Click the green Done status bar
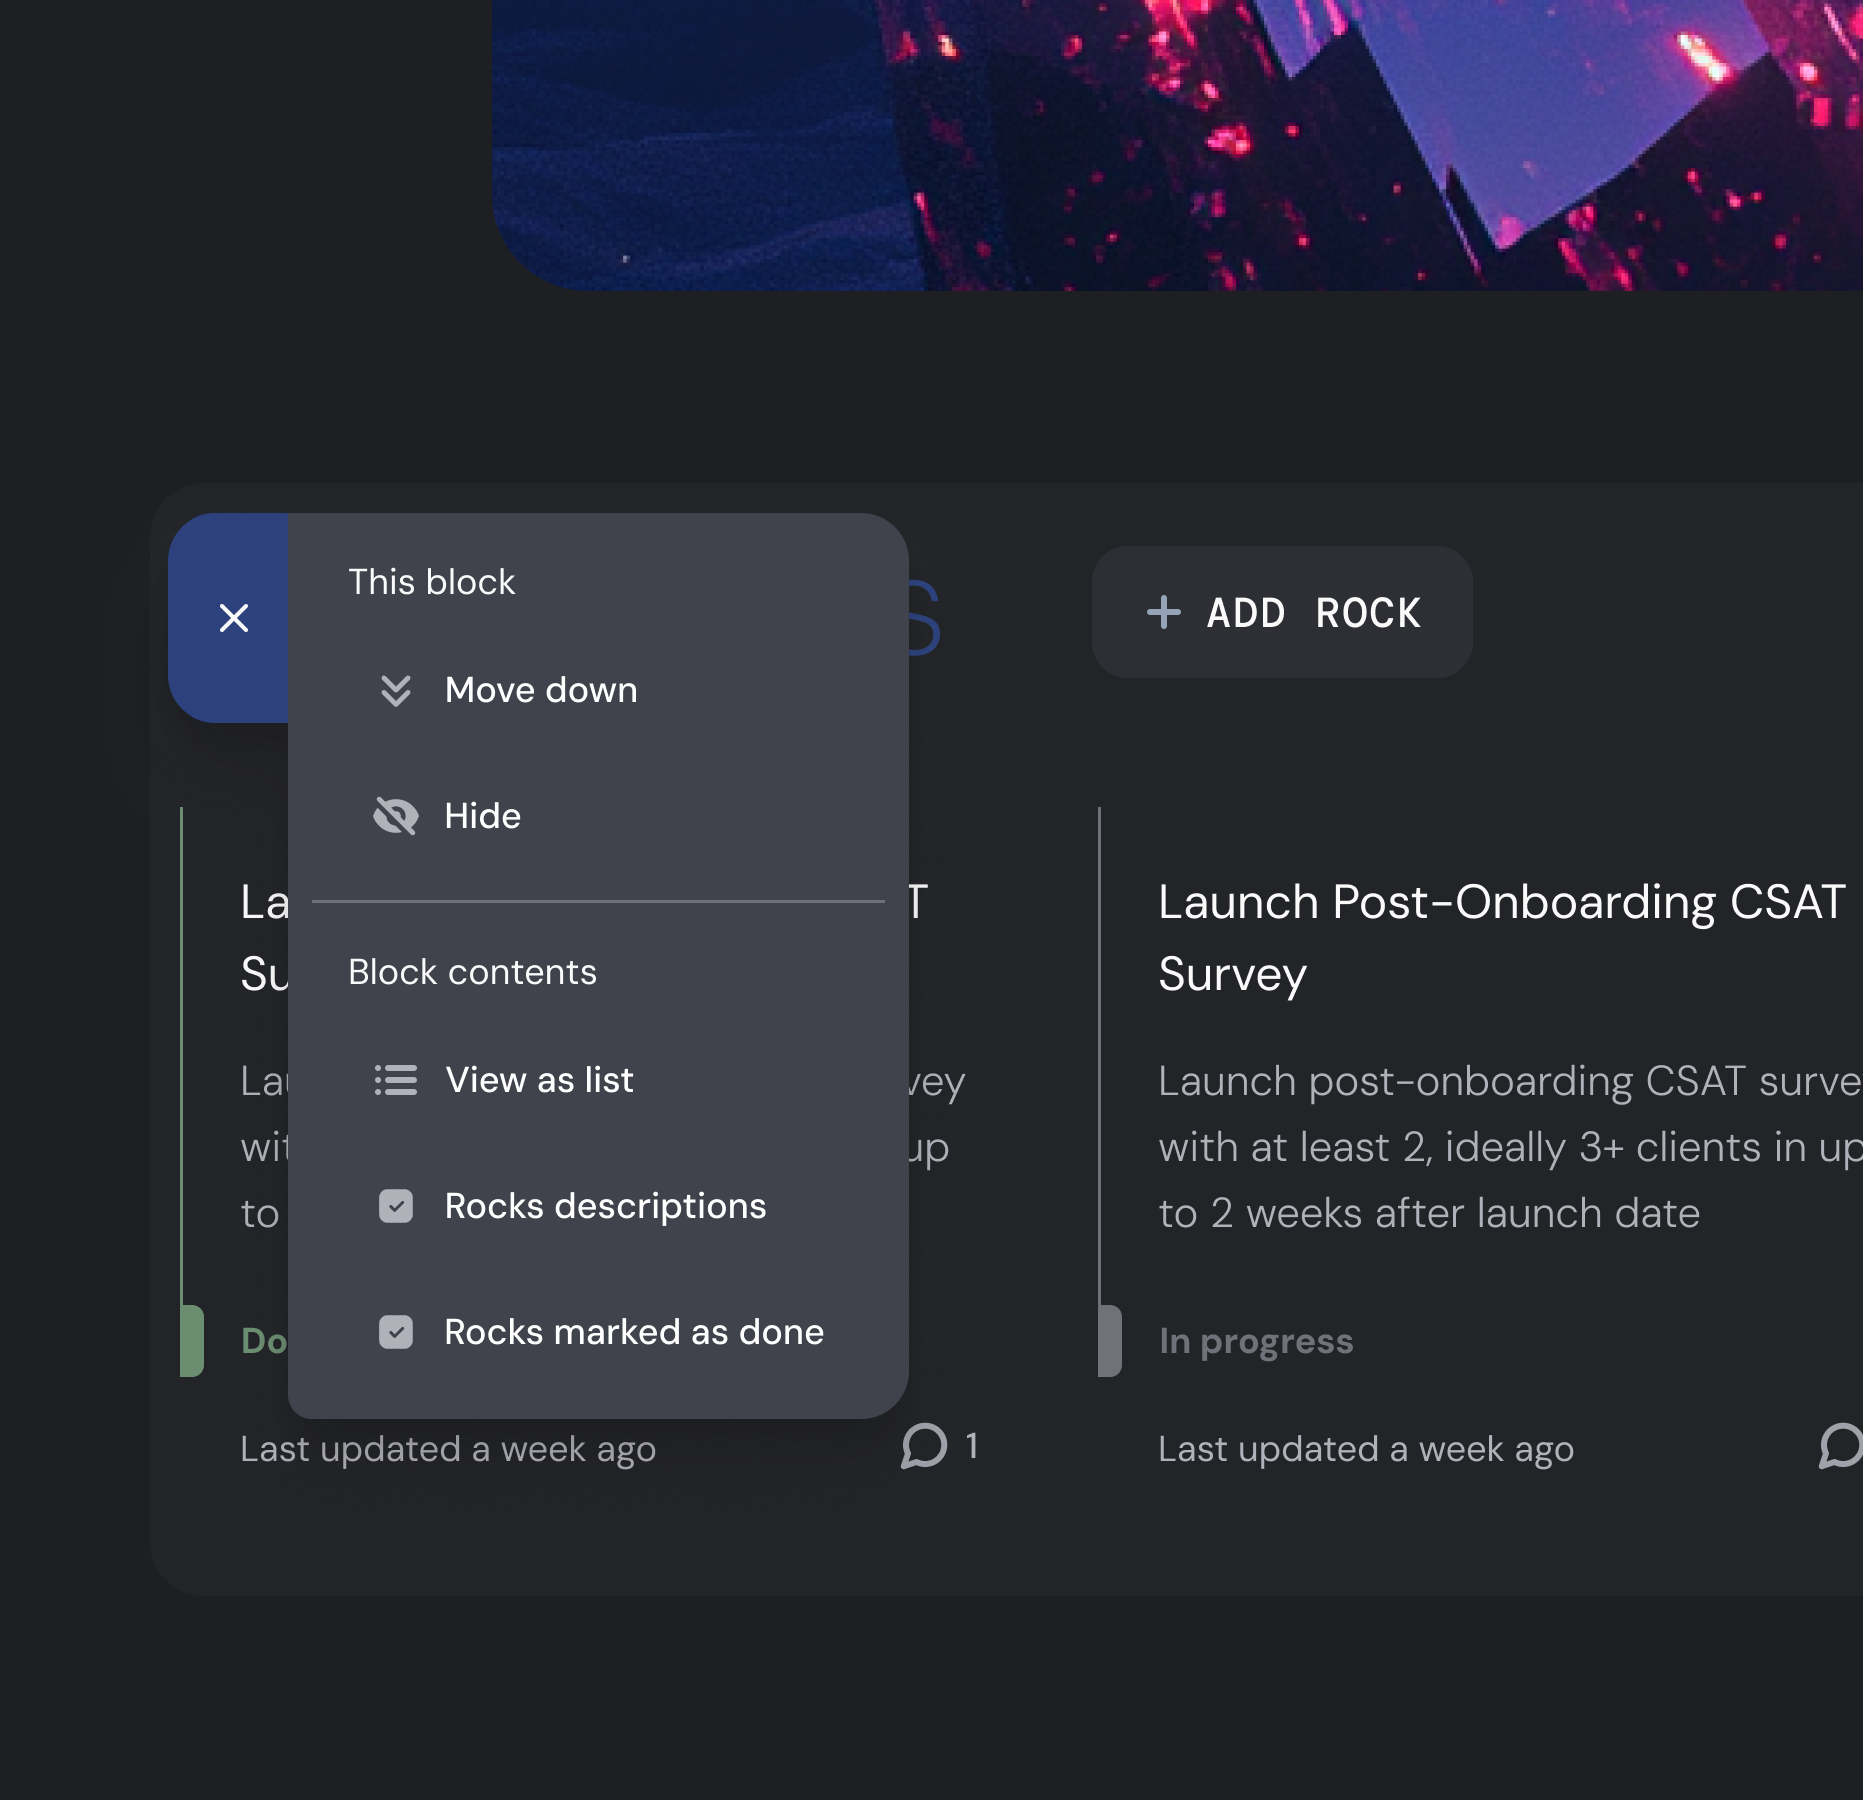Screen dimensions: 1863x1800 (x=191, y=1340)
